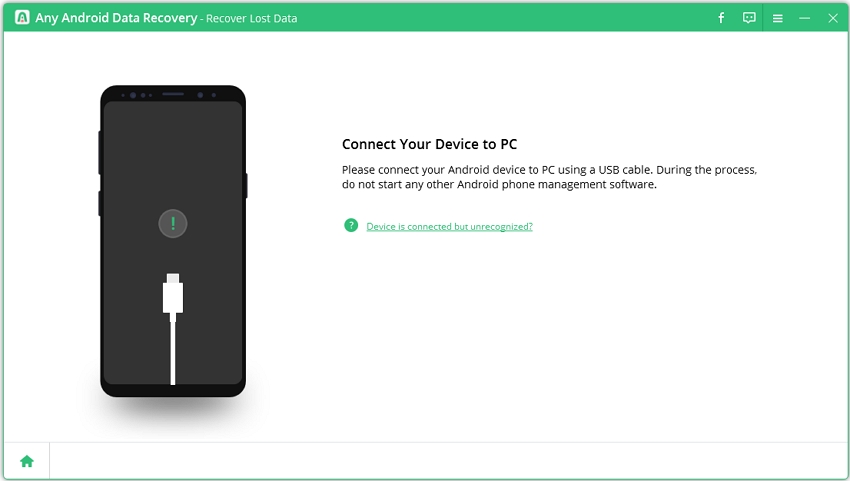Click the 'Any Android Data Recovery' title text
The width and height of the screenshot is (850, 481).
coord(116,18)
